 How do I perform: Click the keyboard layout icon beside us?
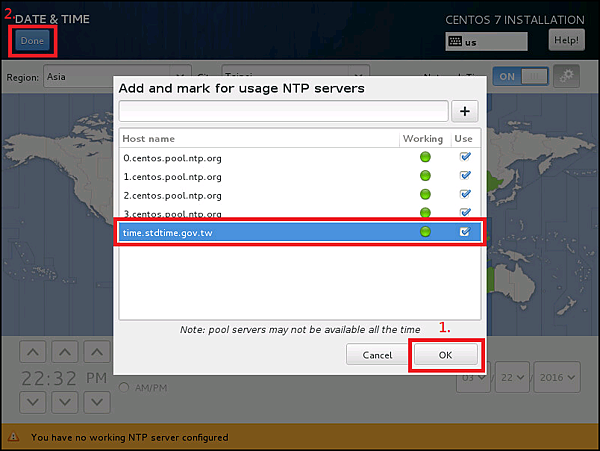coord(455,41)
